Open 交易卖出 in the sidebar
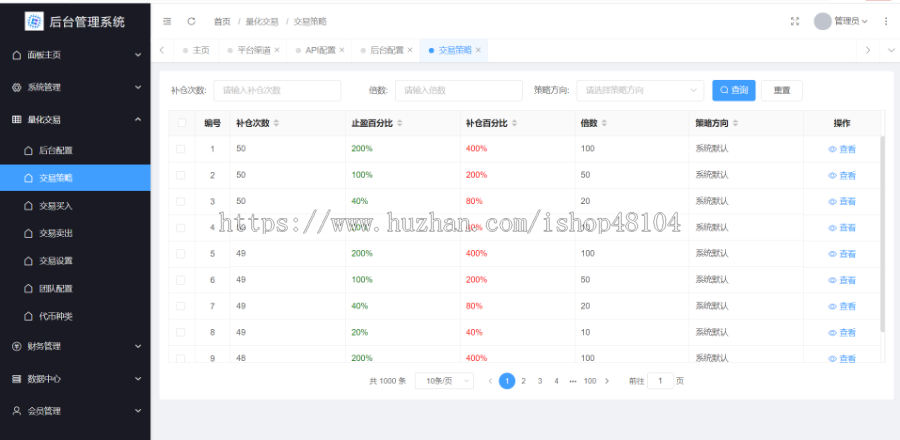 75,233
